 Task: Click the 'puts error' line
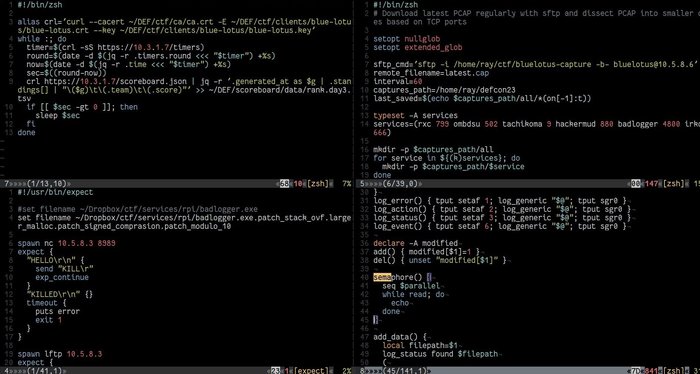pyautogui.click(x=58, y=312)
